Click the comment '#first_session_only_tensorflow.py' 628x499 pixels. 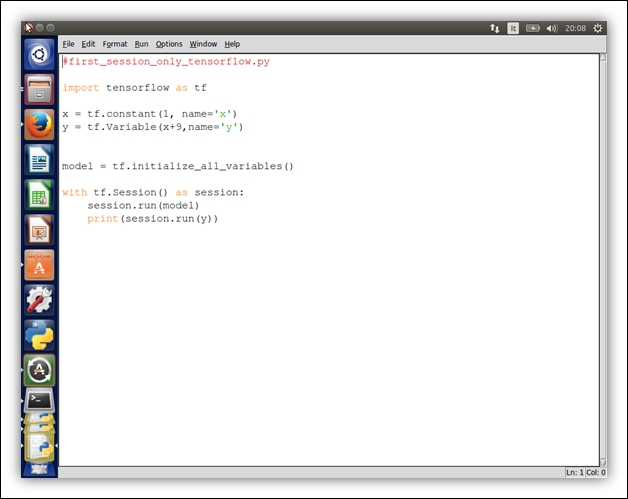pyautogui.click(x=166, y=62)
